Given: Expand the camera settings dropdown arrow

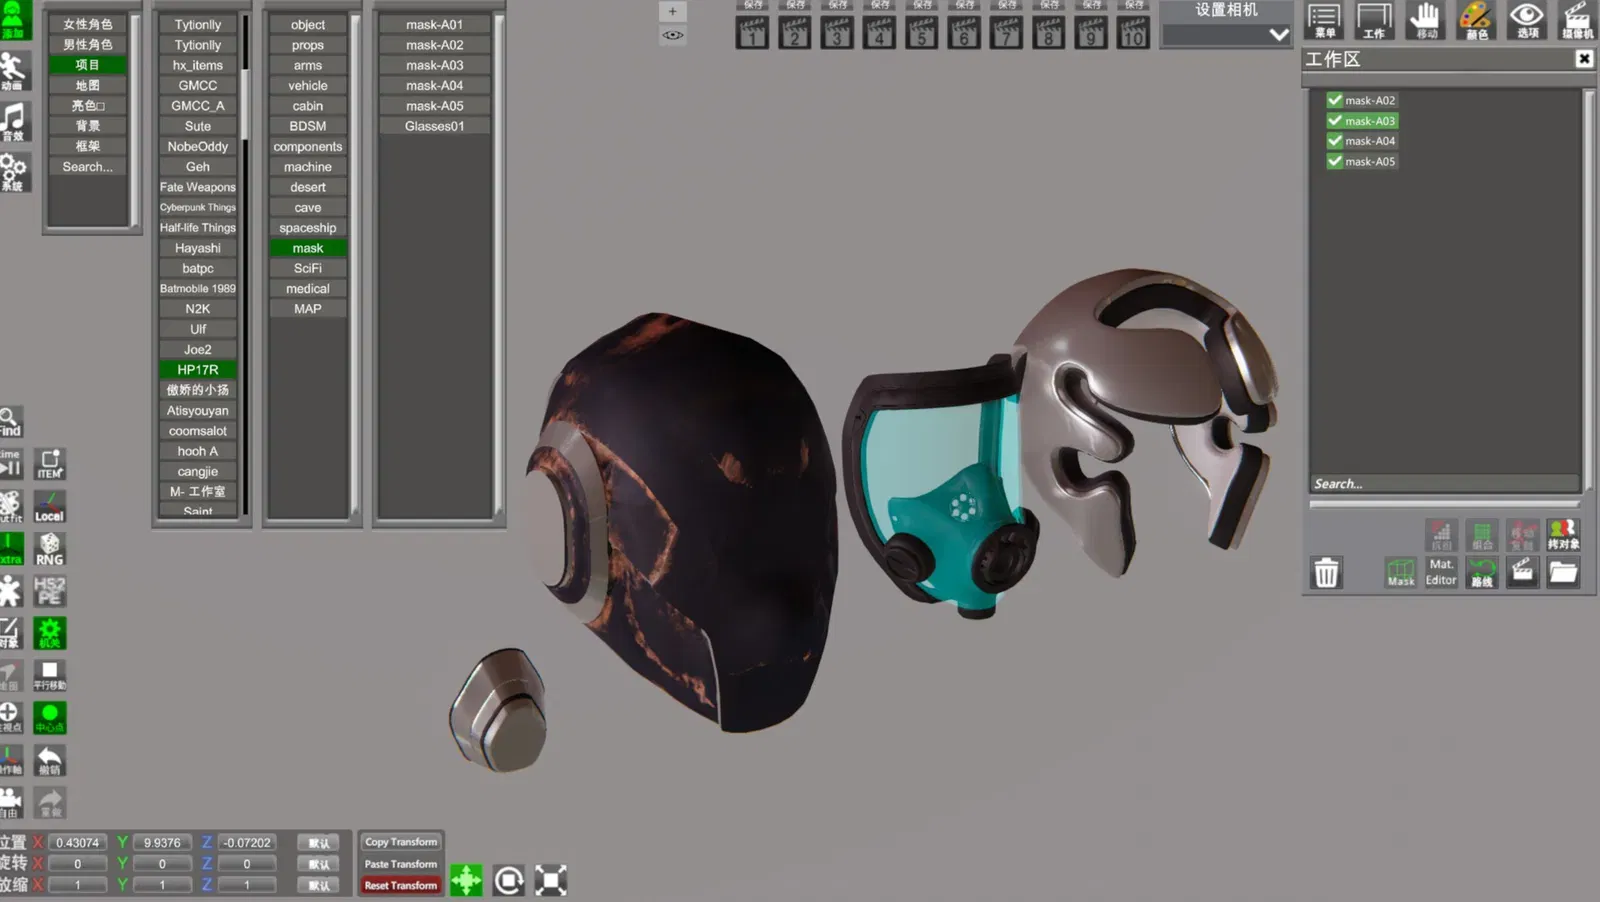Looking at the screenshot, I should (1278, 35).
